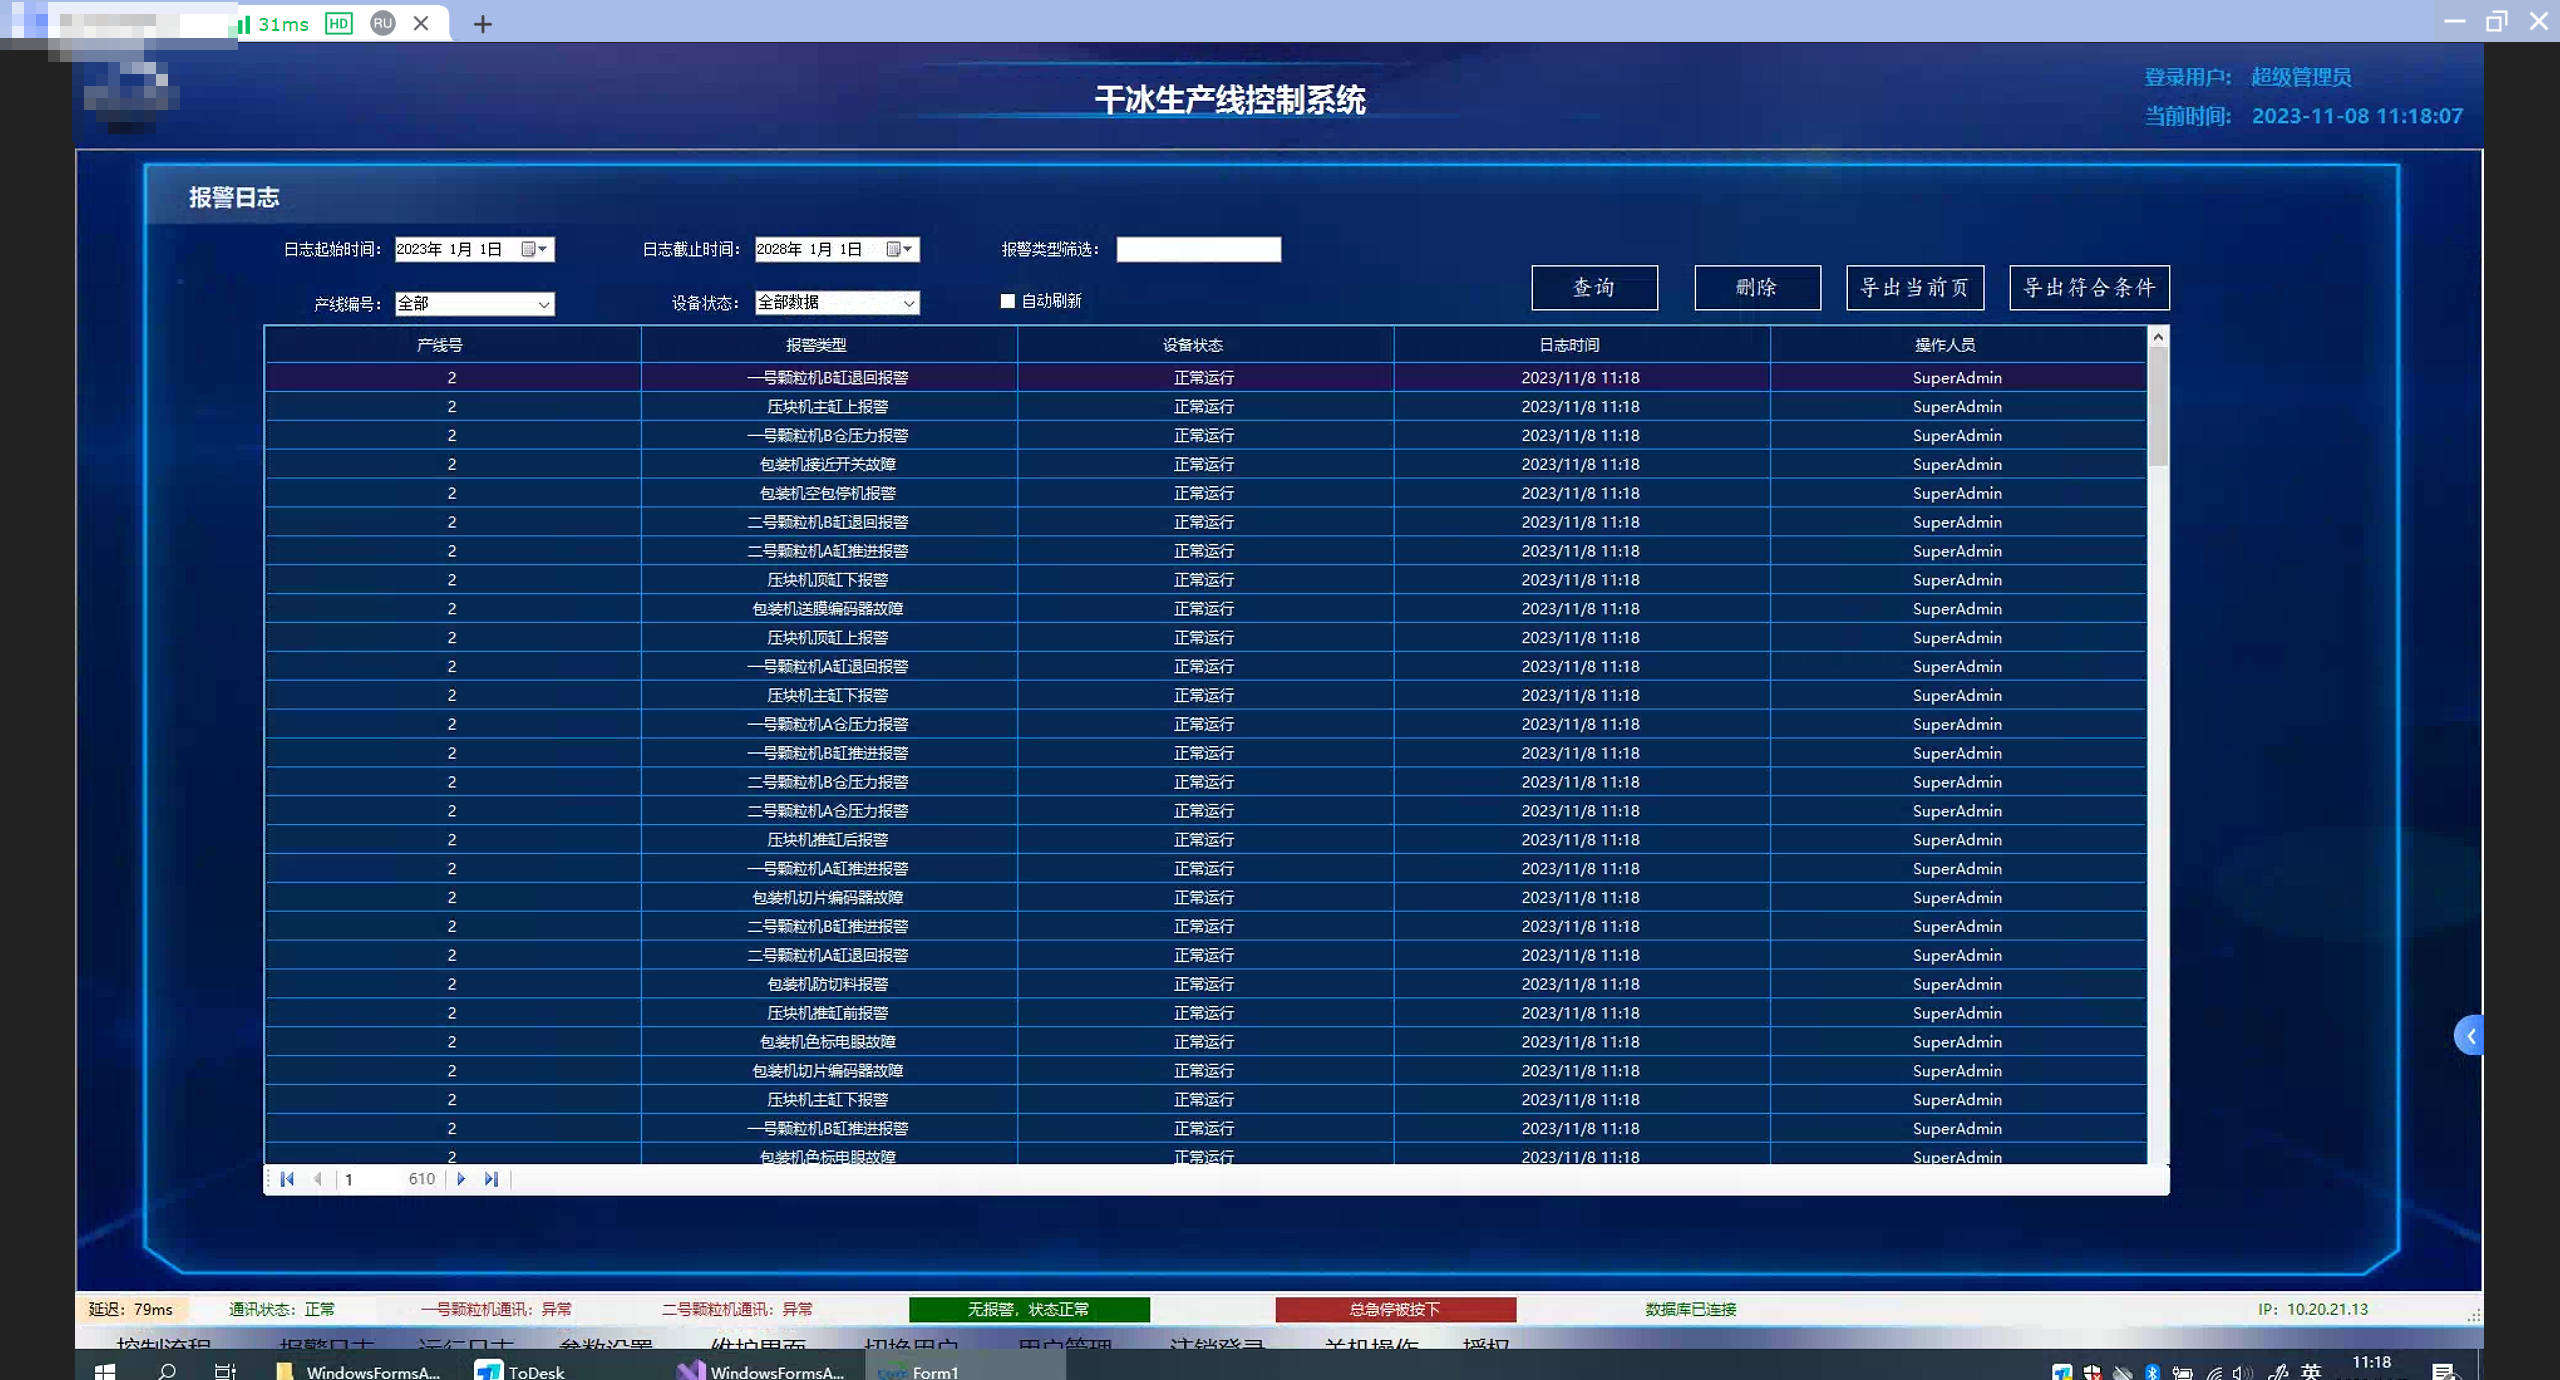This screenshot has height=1380, width=2560.
Task: Go to next page of log
Action: [x=461, y=1179]
